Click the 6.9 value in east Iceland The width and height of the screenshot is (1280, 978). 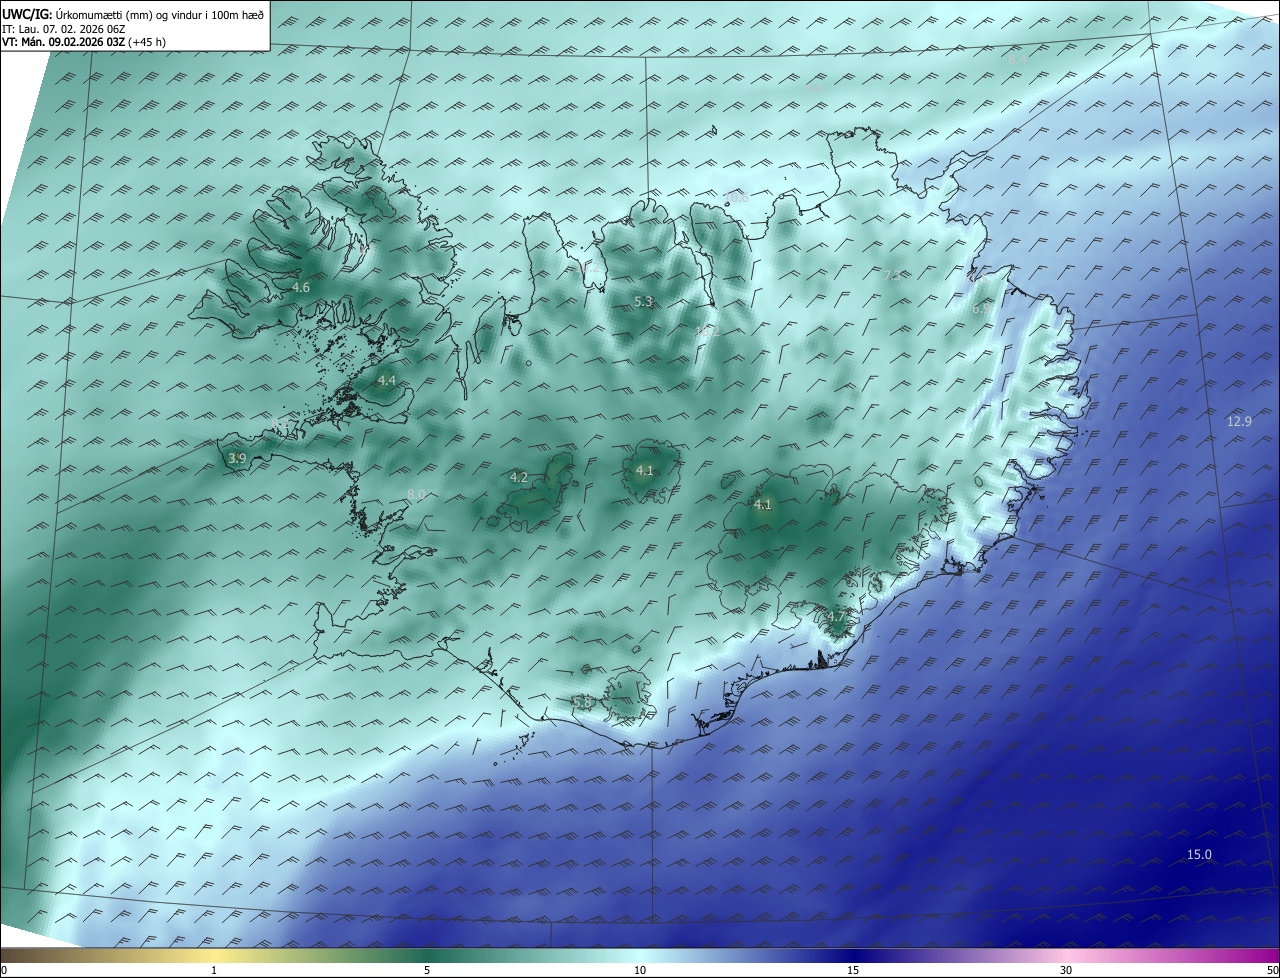click(982, 310)
